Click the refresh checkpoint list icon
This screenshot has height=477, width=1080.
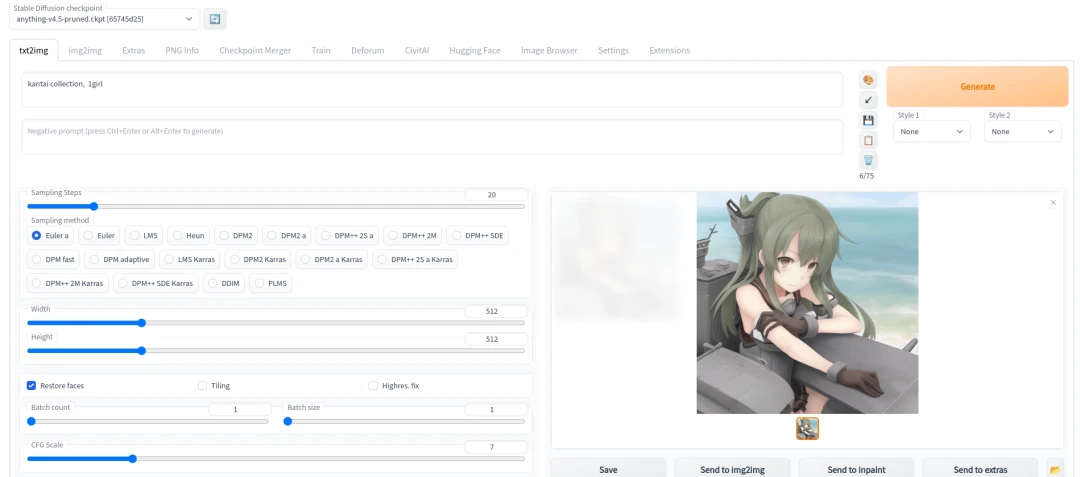[x=214, y=19]
